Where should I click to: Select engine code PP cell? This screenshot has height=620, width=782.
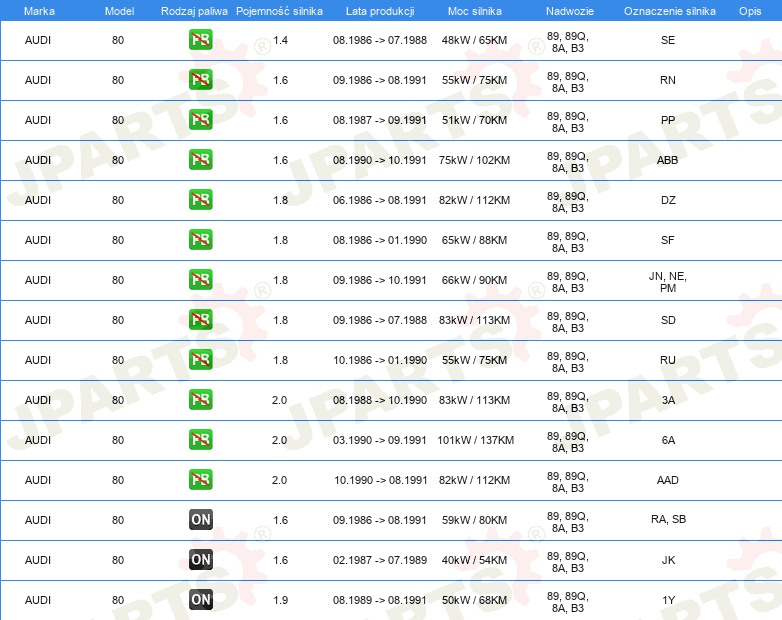pyautogui.click(x=668, y=120)
